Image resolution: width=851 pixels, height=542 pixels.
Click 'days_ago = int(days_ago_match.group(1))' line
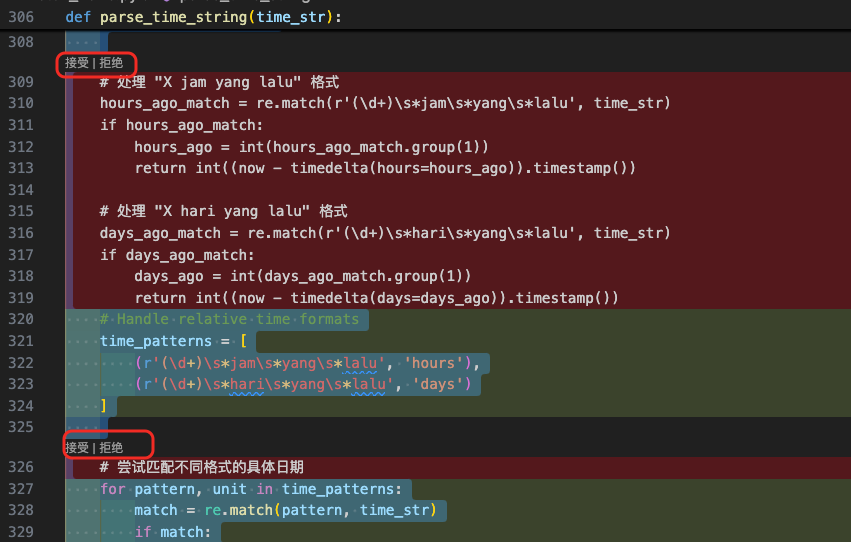pos(302,276)
